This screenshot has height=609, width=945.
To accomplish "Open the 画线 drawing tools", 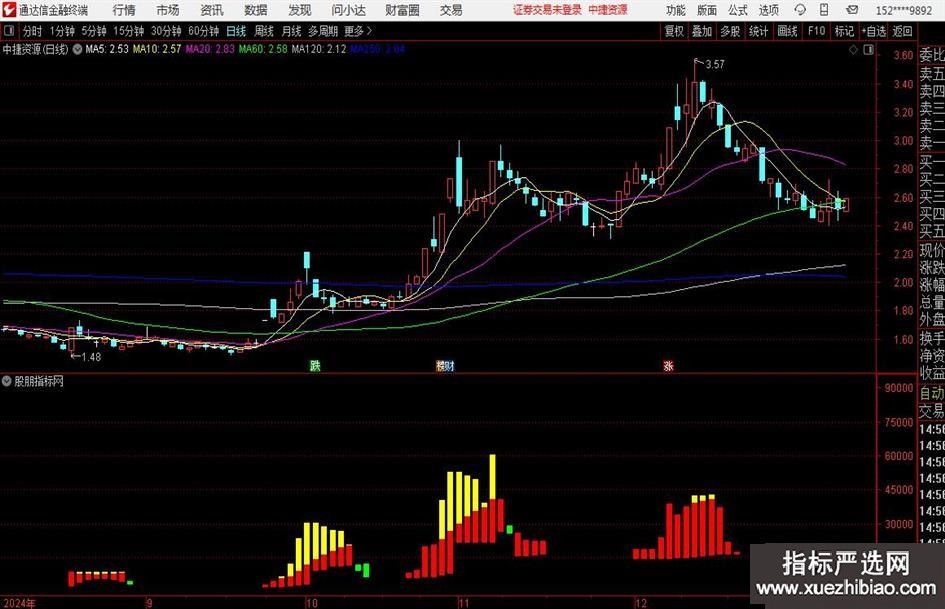I will [x=787, y=31].
